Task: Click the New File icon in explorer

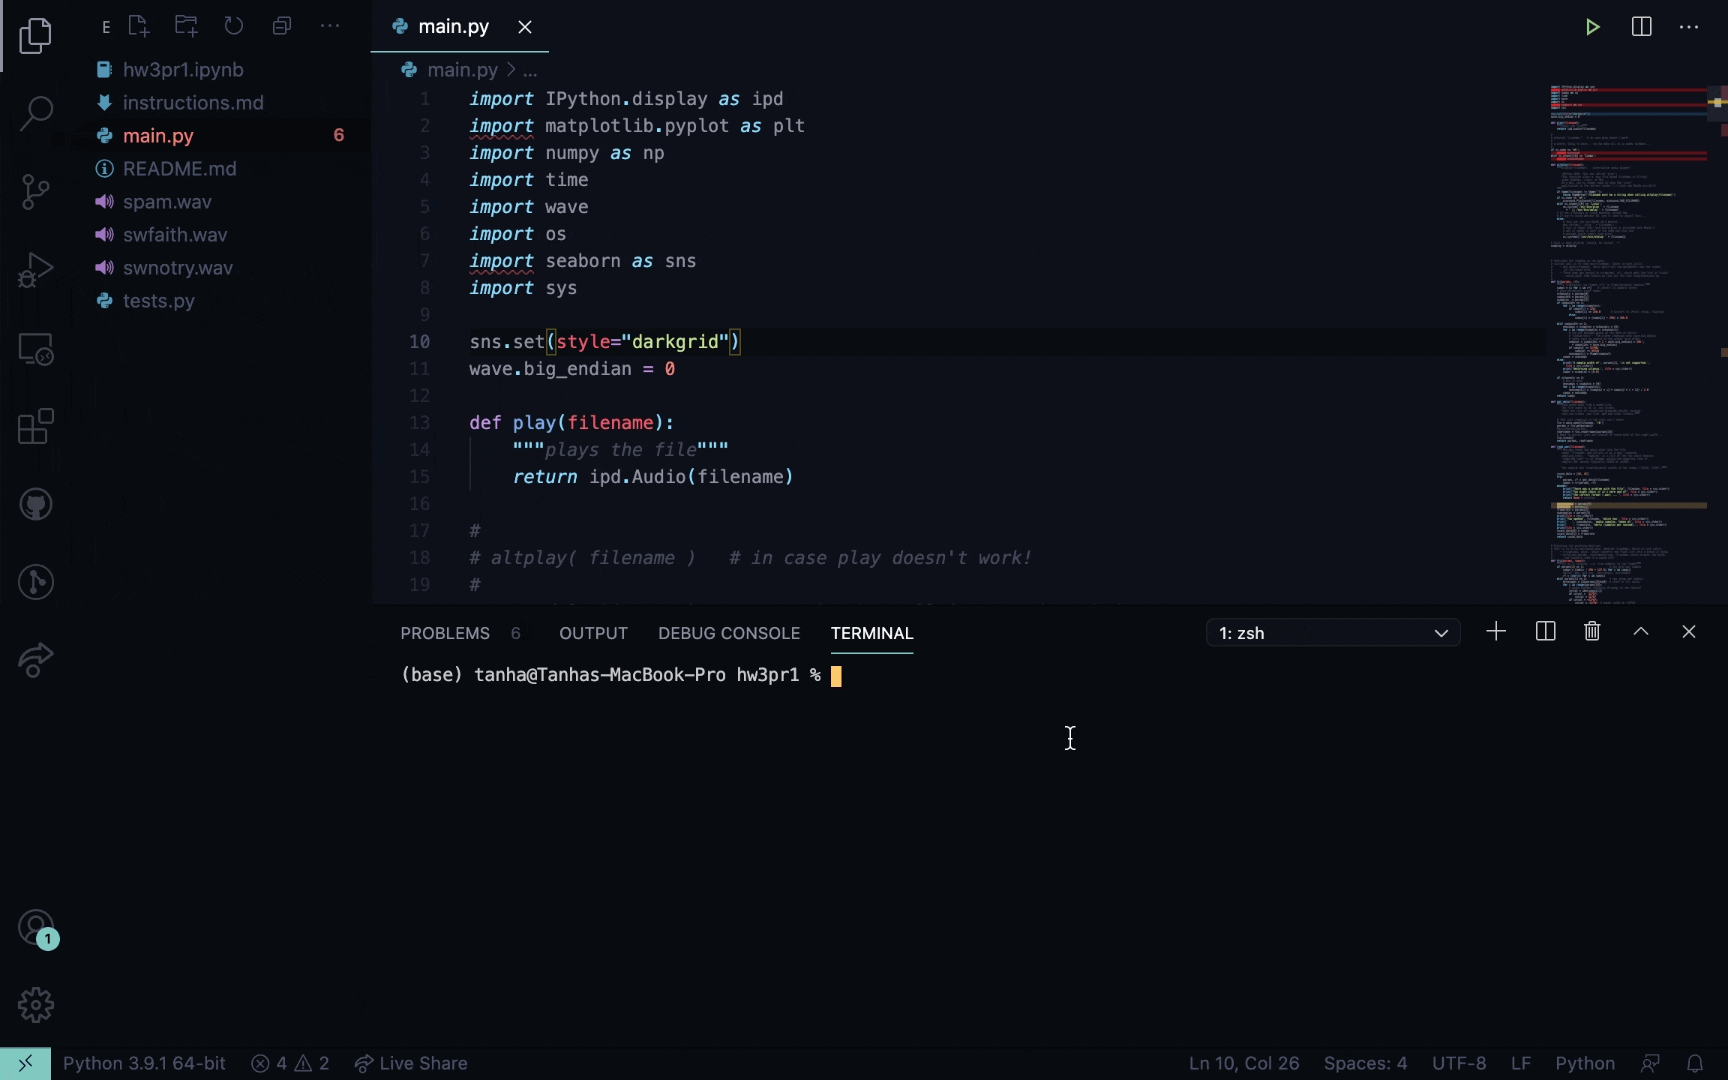Action: click(138, 27)
